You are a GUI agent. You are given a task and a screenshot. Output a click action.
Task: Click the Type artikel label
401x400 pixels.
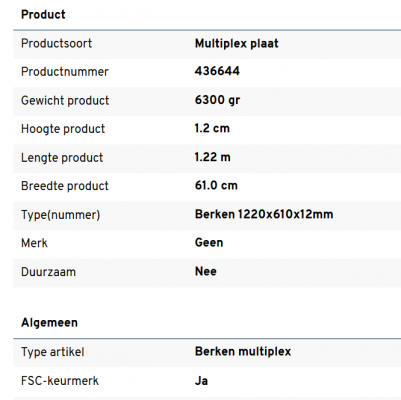(53, 352)
